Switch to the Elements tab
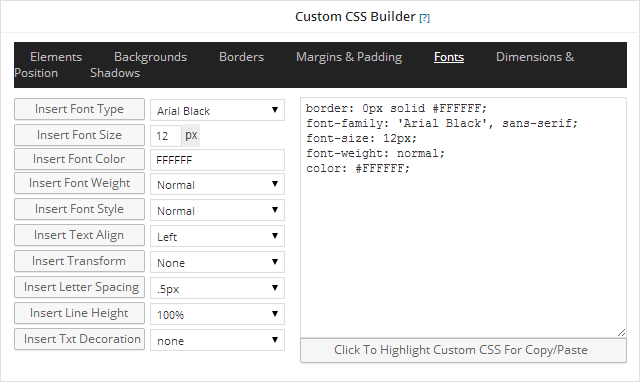Viewport: 640px width, 382px height. [56, 57]
